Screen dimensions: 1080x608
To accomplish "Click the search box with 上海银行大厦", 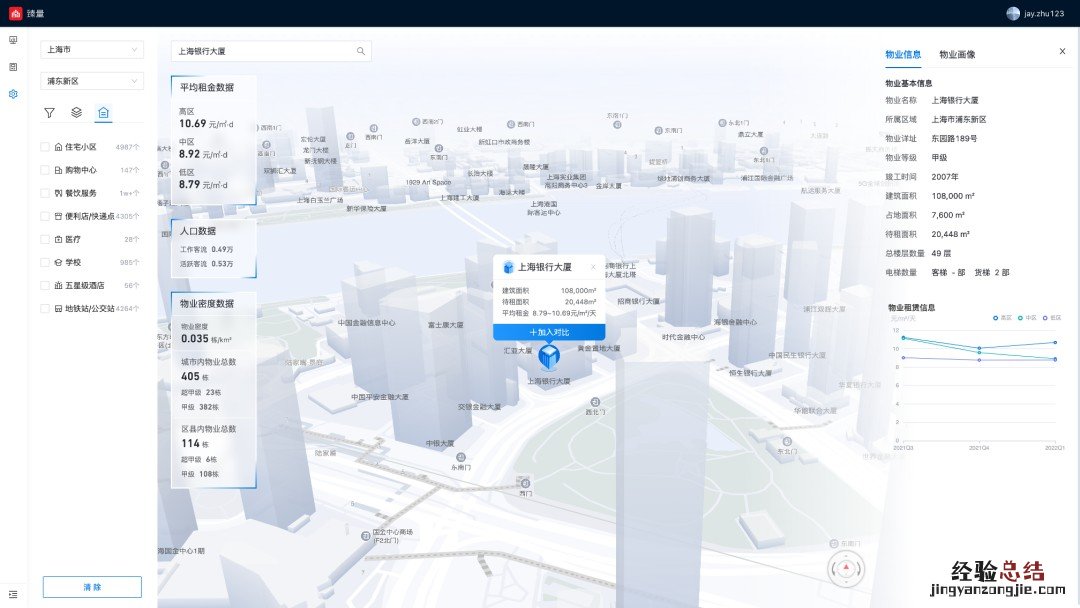I will point(271,51).
